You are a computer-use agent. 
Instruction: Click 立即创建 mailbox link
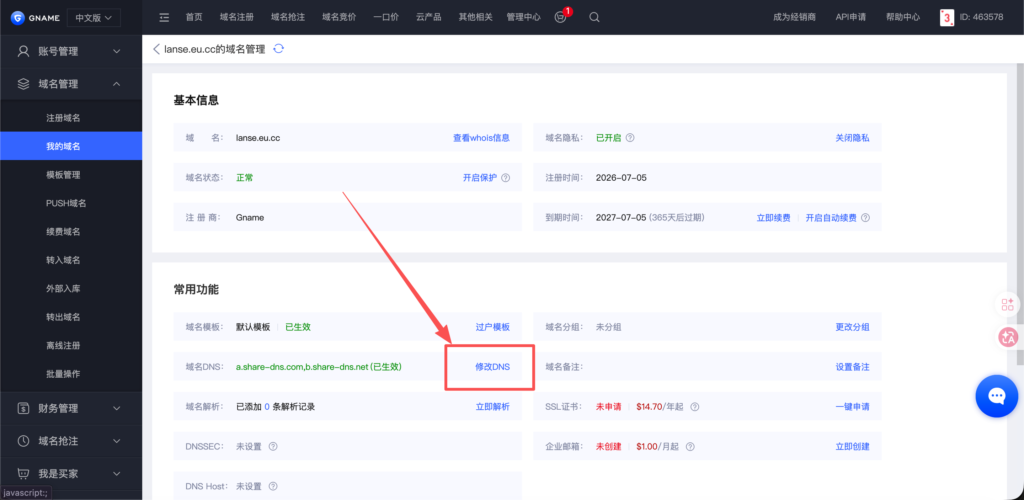click(852, 446)
